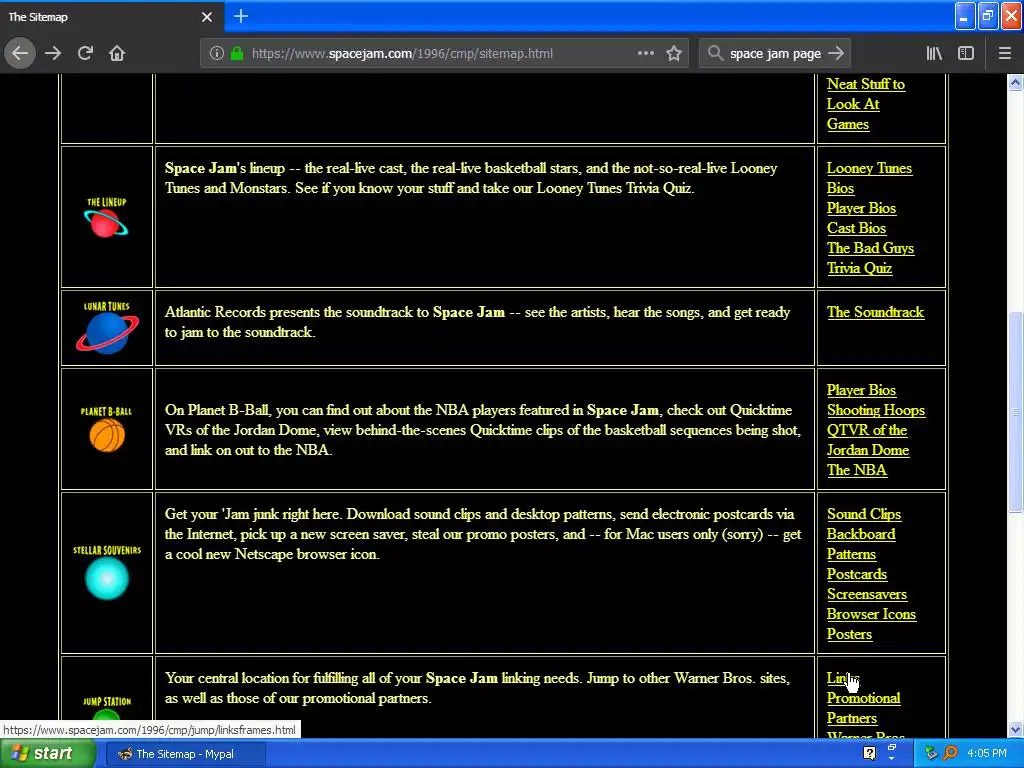Open the Games link
This screenshot has width=1024, height=768.
tap(848, 124)
